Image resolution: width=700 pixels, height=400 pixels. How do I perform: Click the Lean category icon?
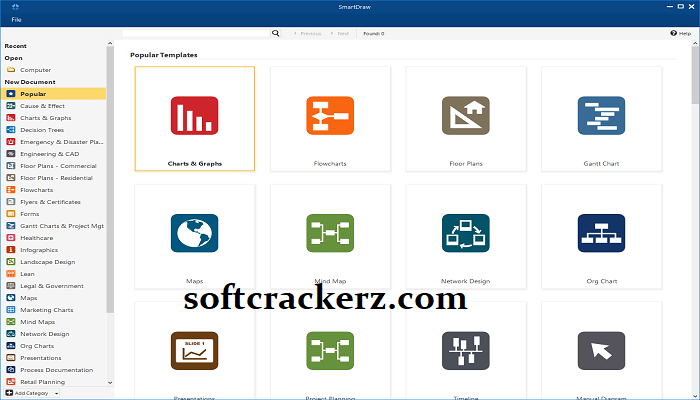(x=11, y=274)
